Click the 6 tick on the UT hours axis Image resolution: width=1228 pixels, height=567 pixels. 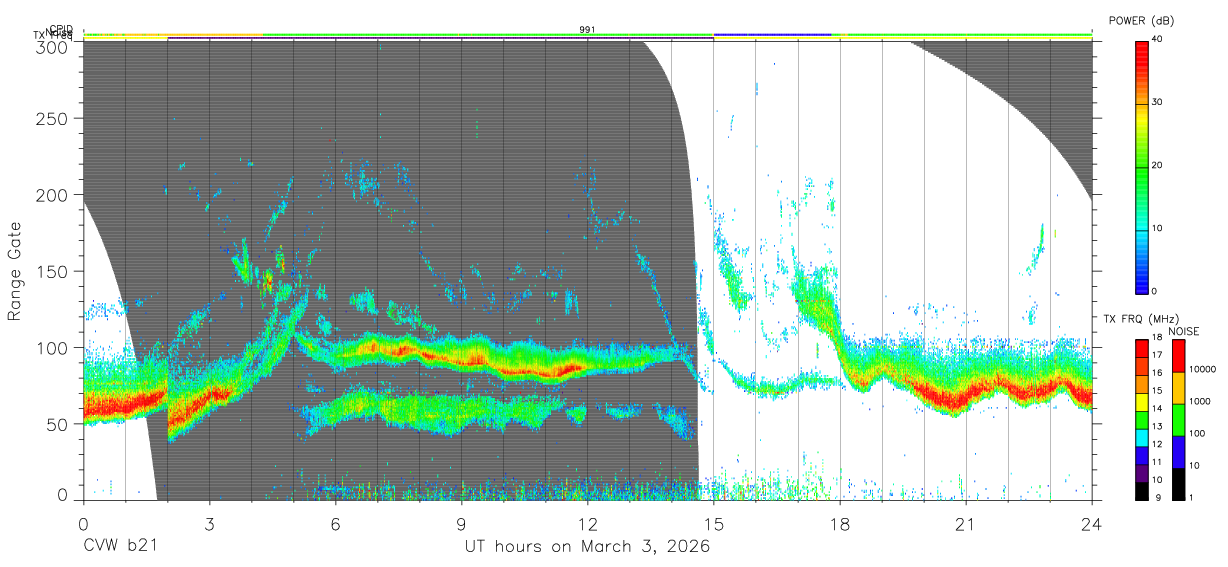(x=335, y=523)
